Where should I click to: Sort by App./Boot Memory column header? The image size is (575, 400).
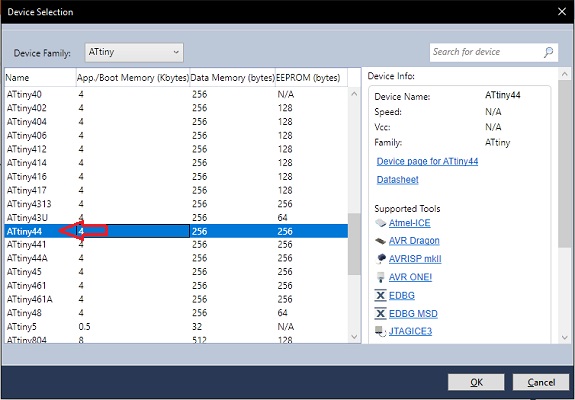[x=133, y=78]
